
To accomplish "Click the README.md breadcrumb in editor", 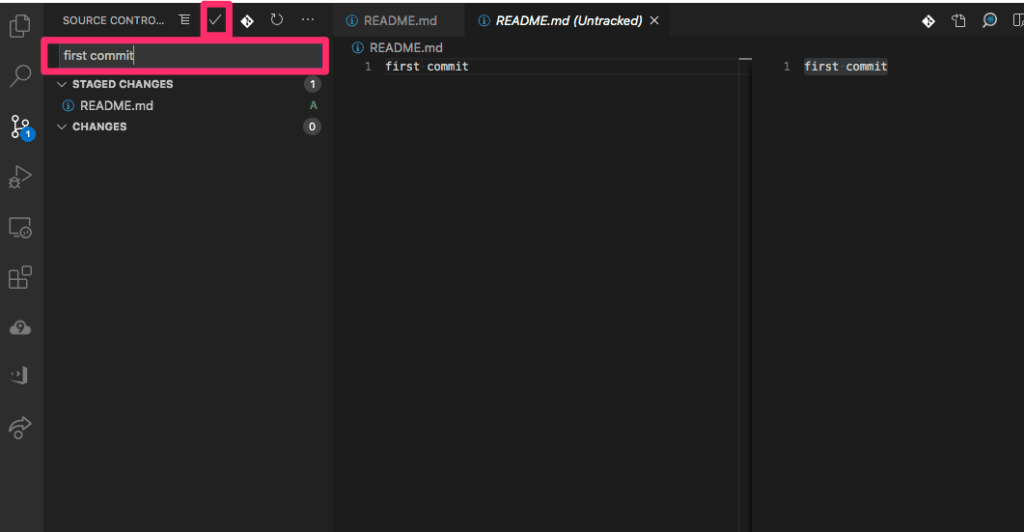I will click(406, 48).
